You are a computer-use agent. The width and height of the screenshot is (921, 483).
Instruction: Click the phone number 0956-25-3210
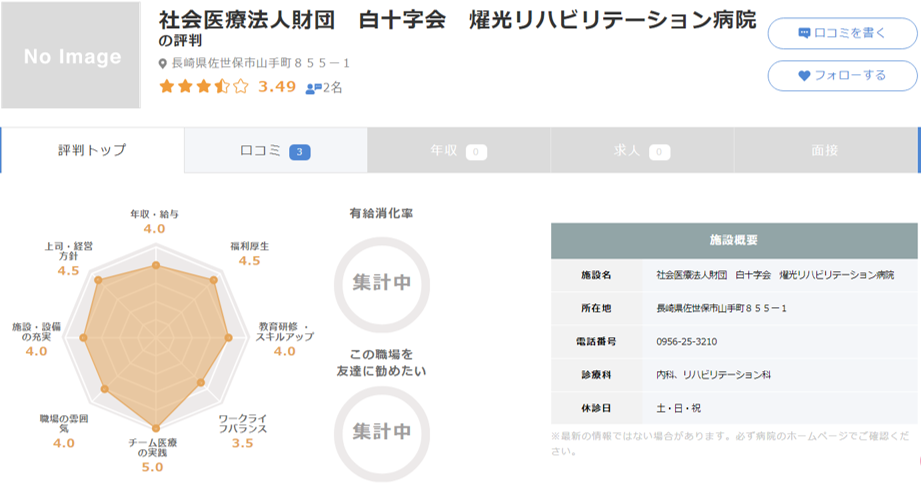[x=687, y=342]
